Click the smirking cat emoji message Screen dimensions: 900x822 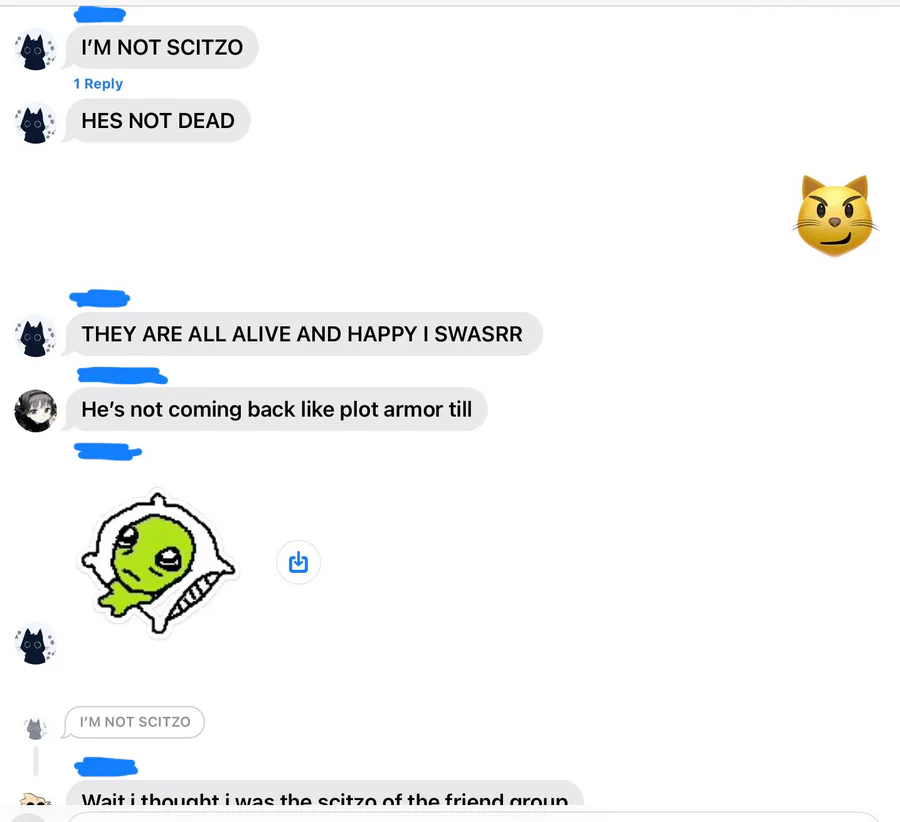(835, 215)
